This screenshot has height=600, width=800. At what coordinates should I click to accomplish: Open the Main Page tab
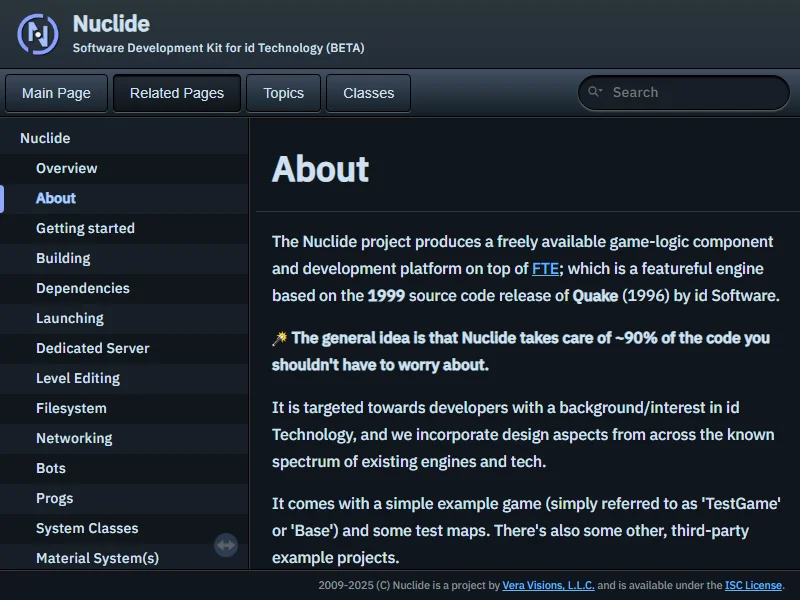click(x=56, y=93)
